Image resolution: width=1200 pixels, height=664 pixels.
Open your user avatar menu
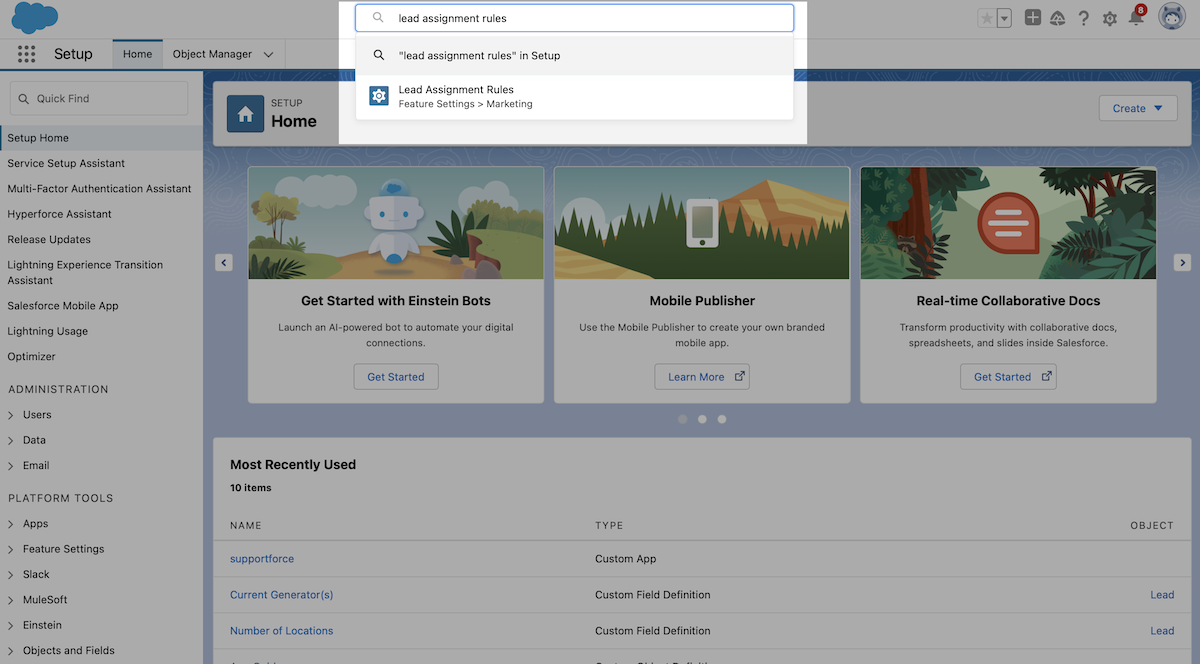(x=1172, y=17)
